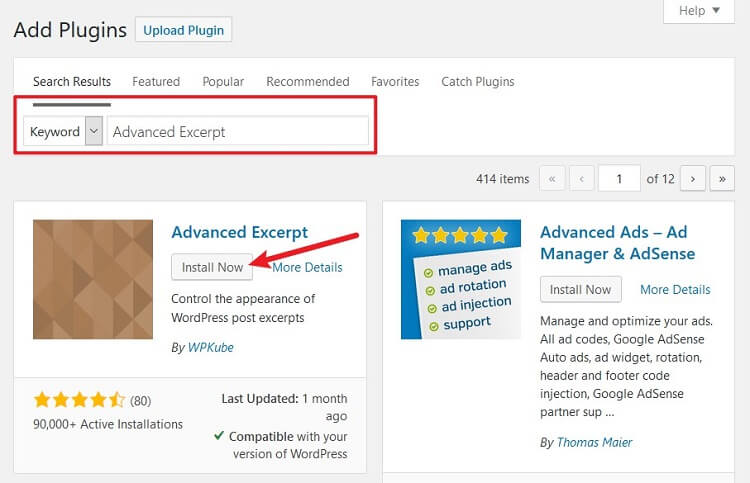
Task: Click the Upload Plugin button
Action: [x=184, y=30]
